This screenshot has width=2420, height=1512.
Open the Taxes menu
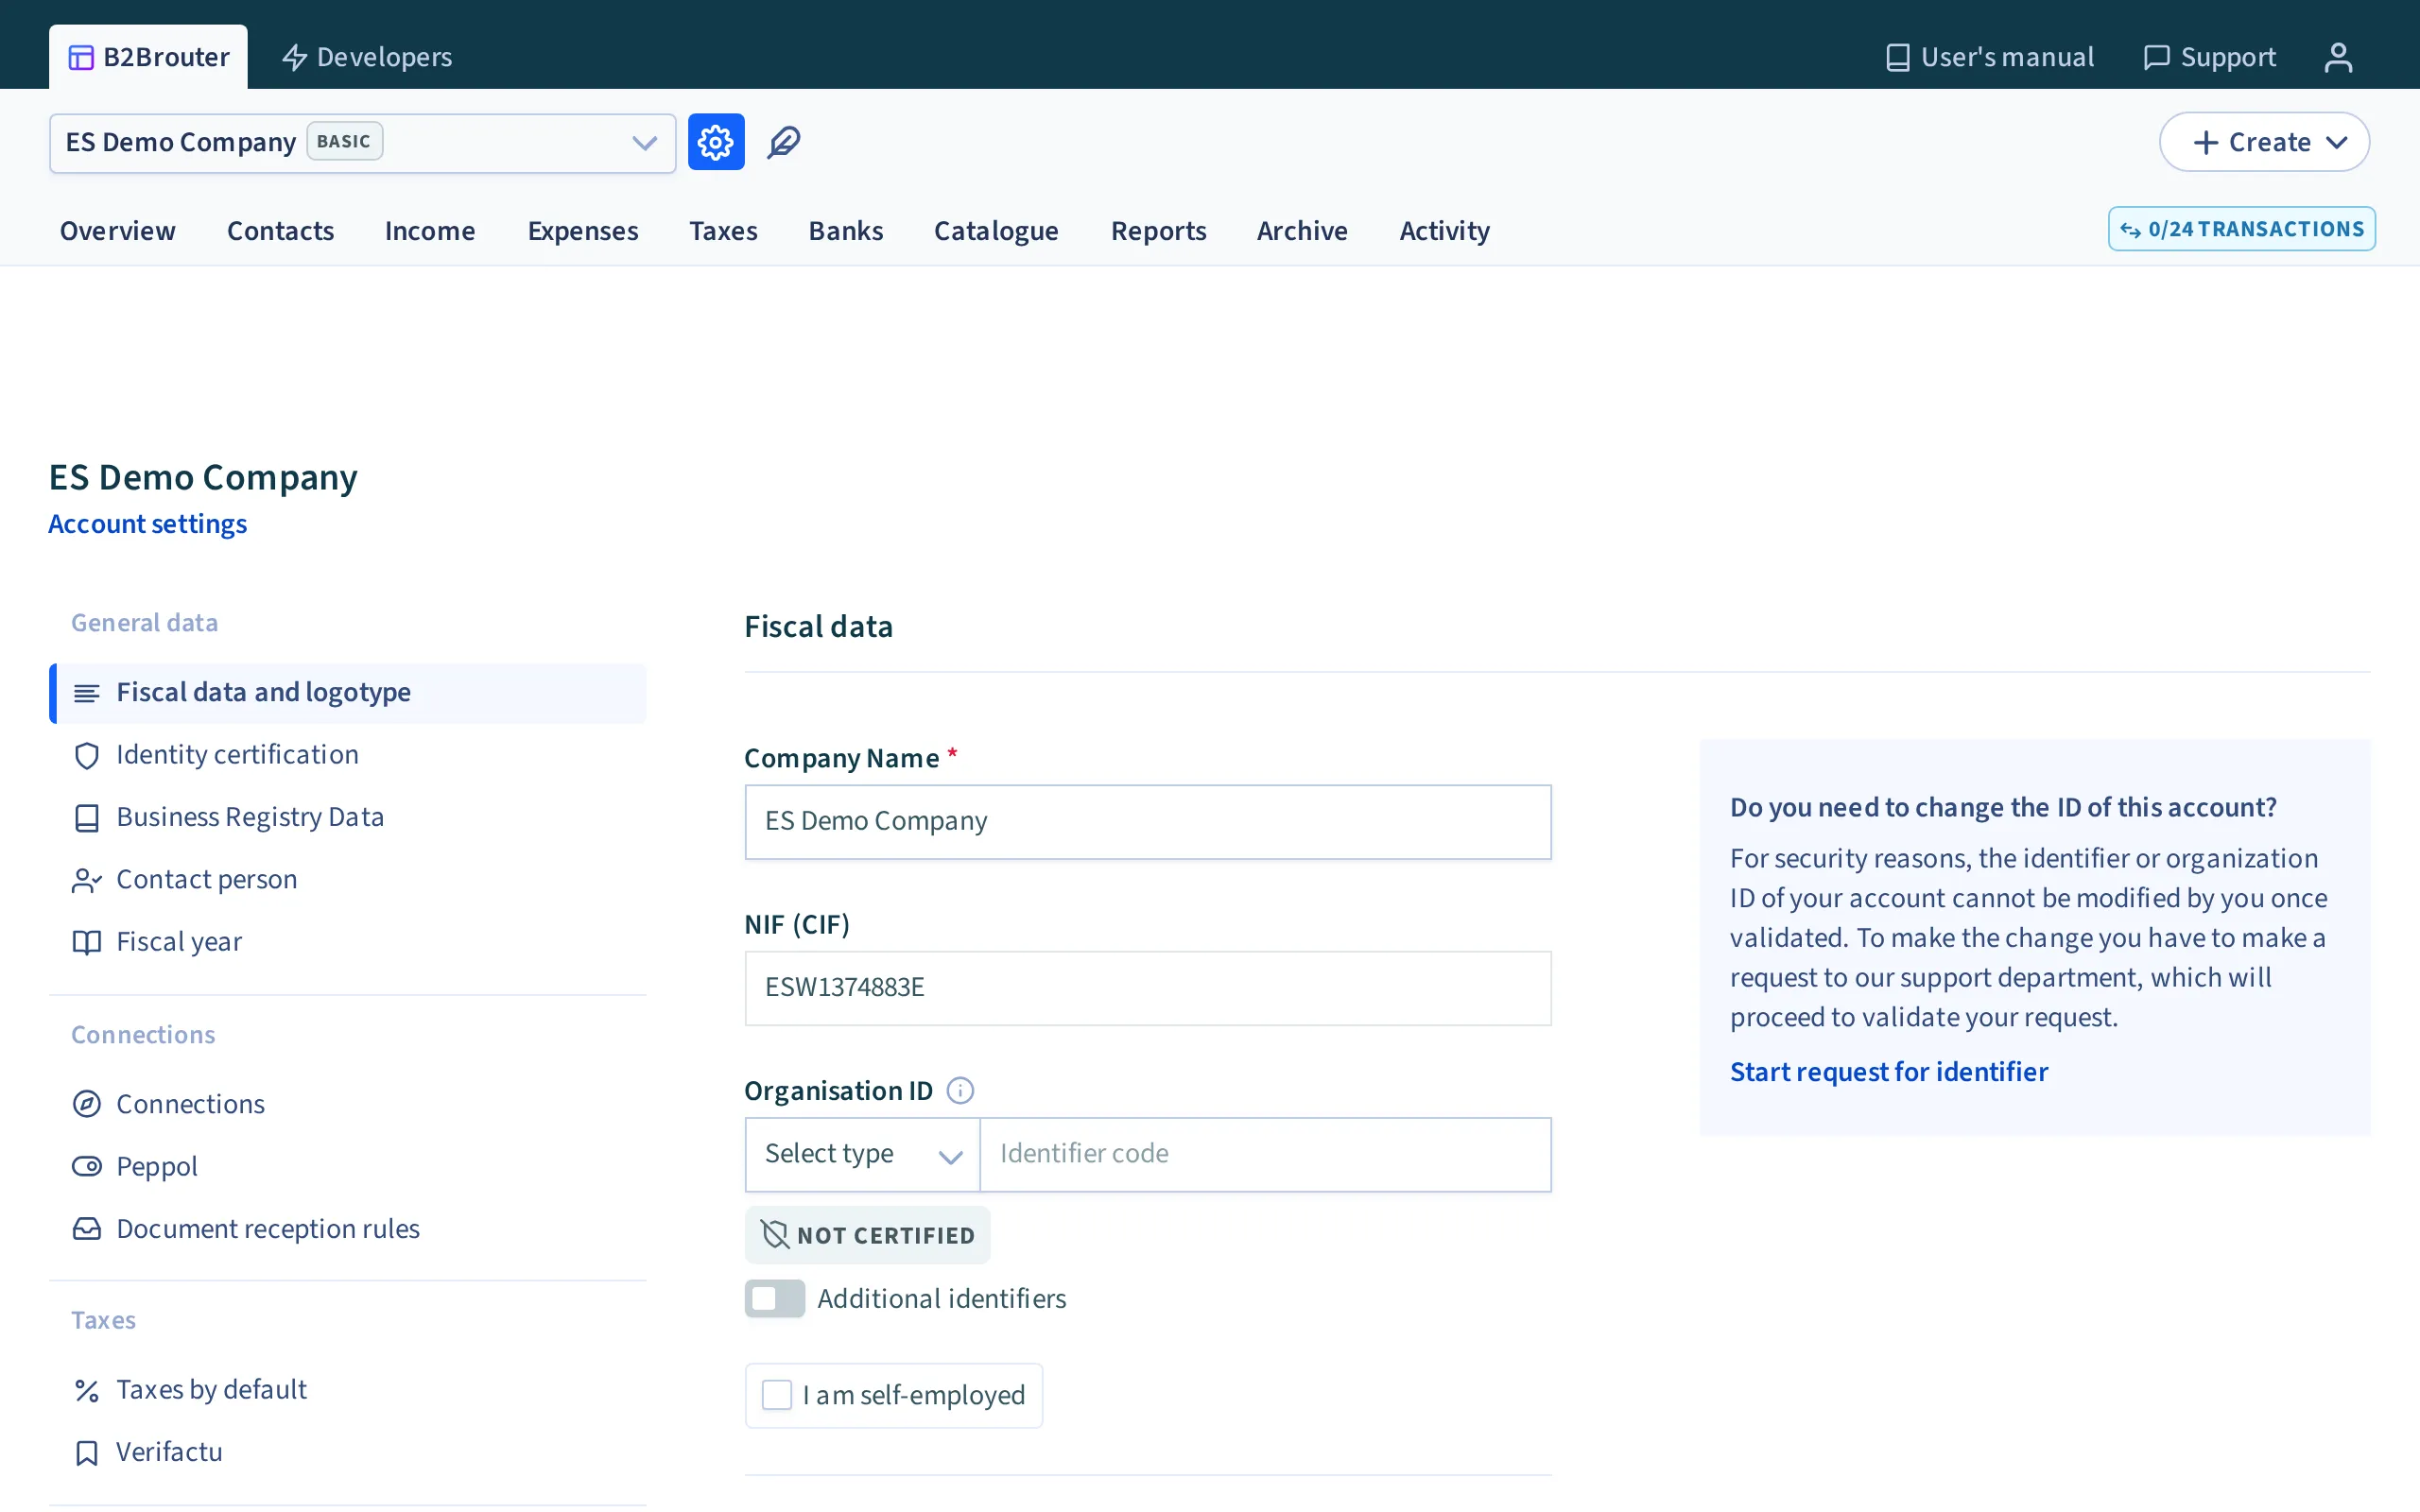[x=723, y=231]
